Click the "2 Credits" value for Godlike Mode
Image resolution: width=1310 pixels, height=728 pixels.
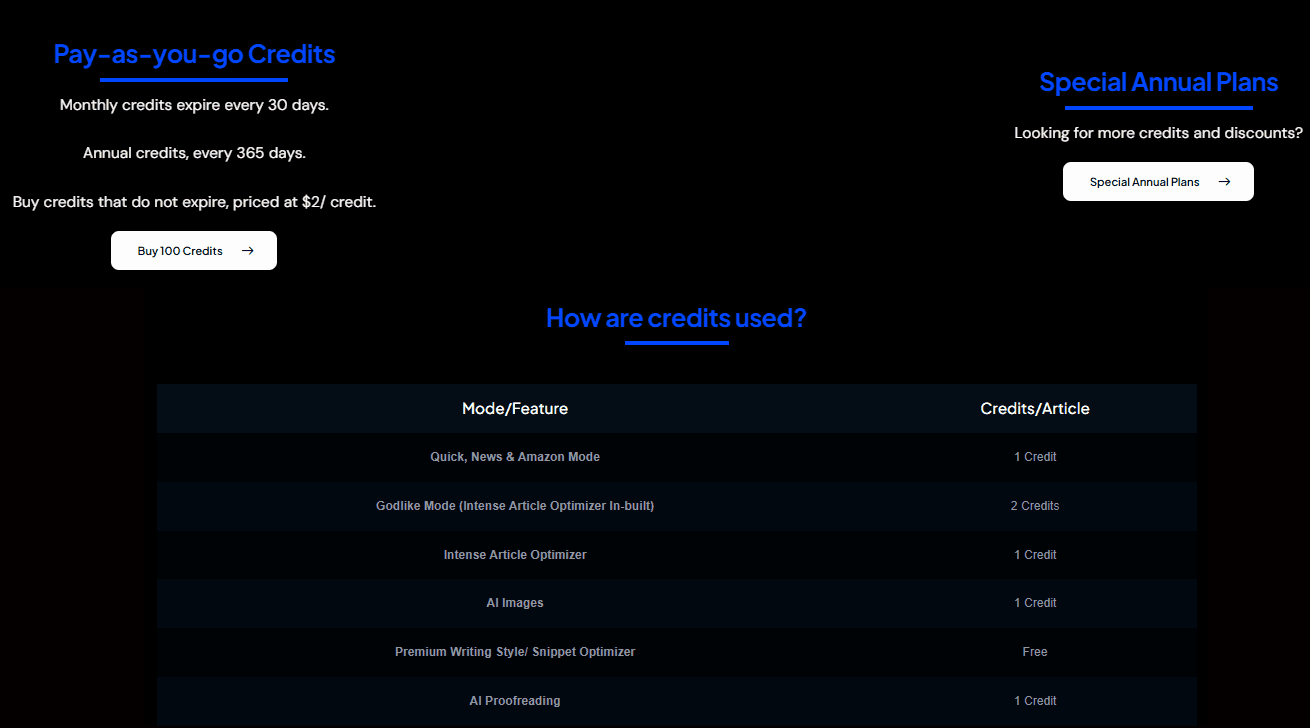click(x=1035, y=506)
